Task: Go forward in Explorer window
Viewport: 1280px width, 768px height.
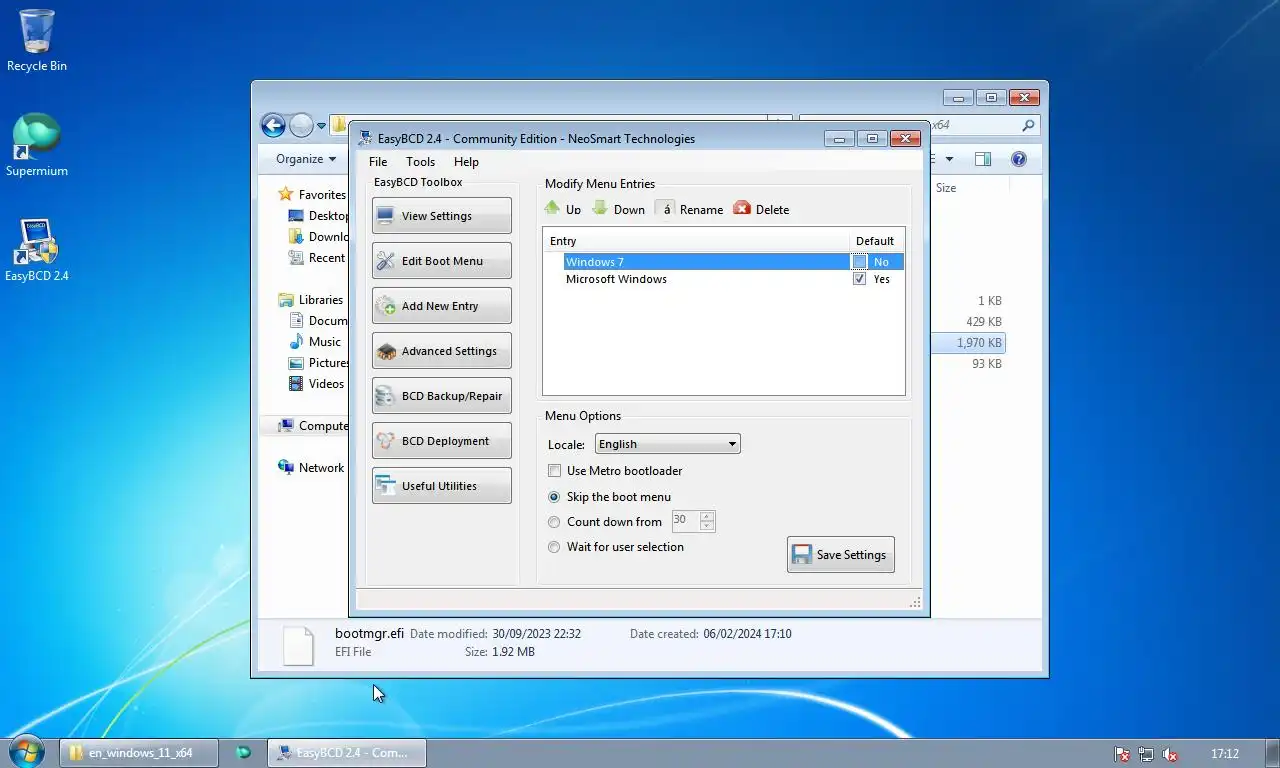Action: [301, 125]
